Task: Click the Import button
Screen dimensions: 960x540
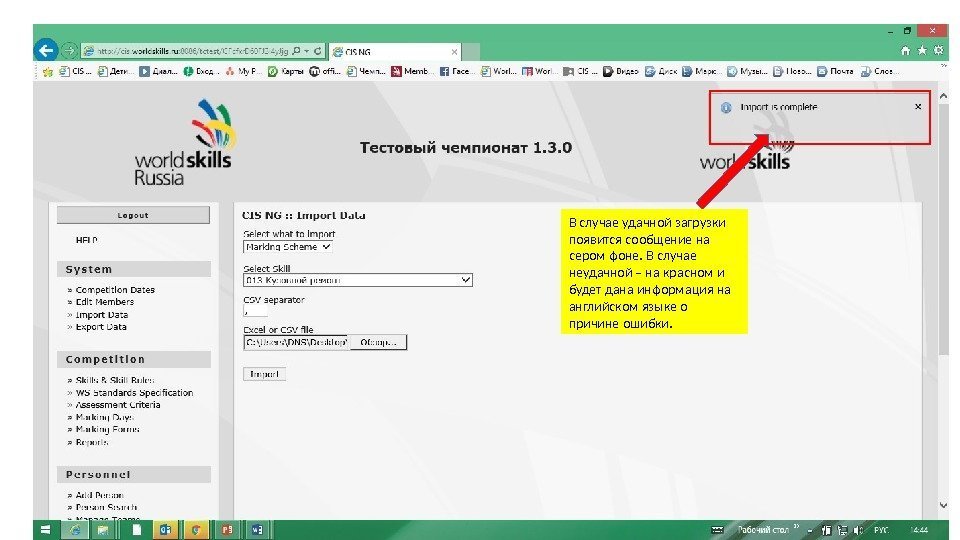Action: click(x=264, y=374)
